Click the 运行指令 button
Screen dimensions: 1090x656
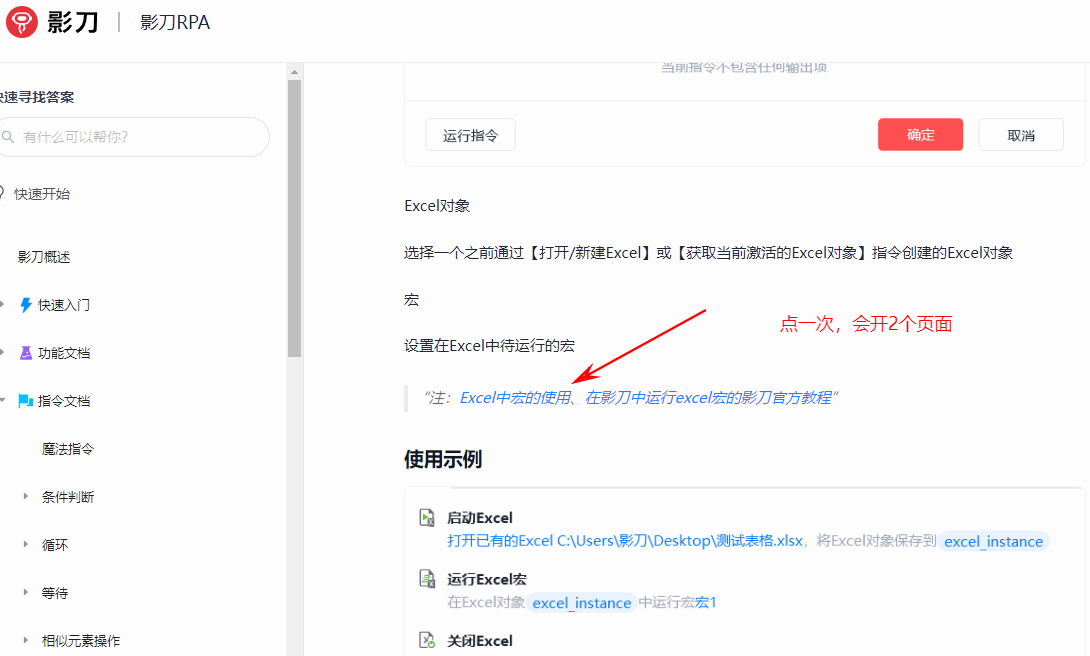click(471, 135)
